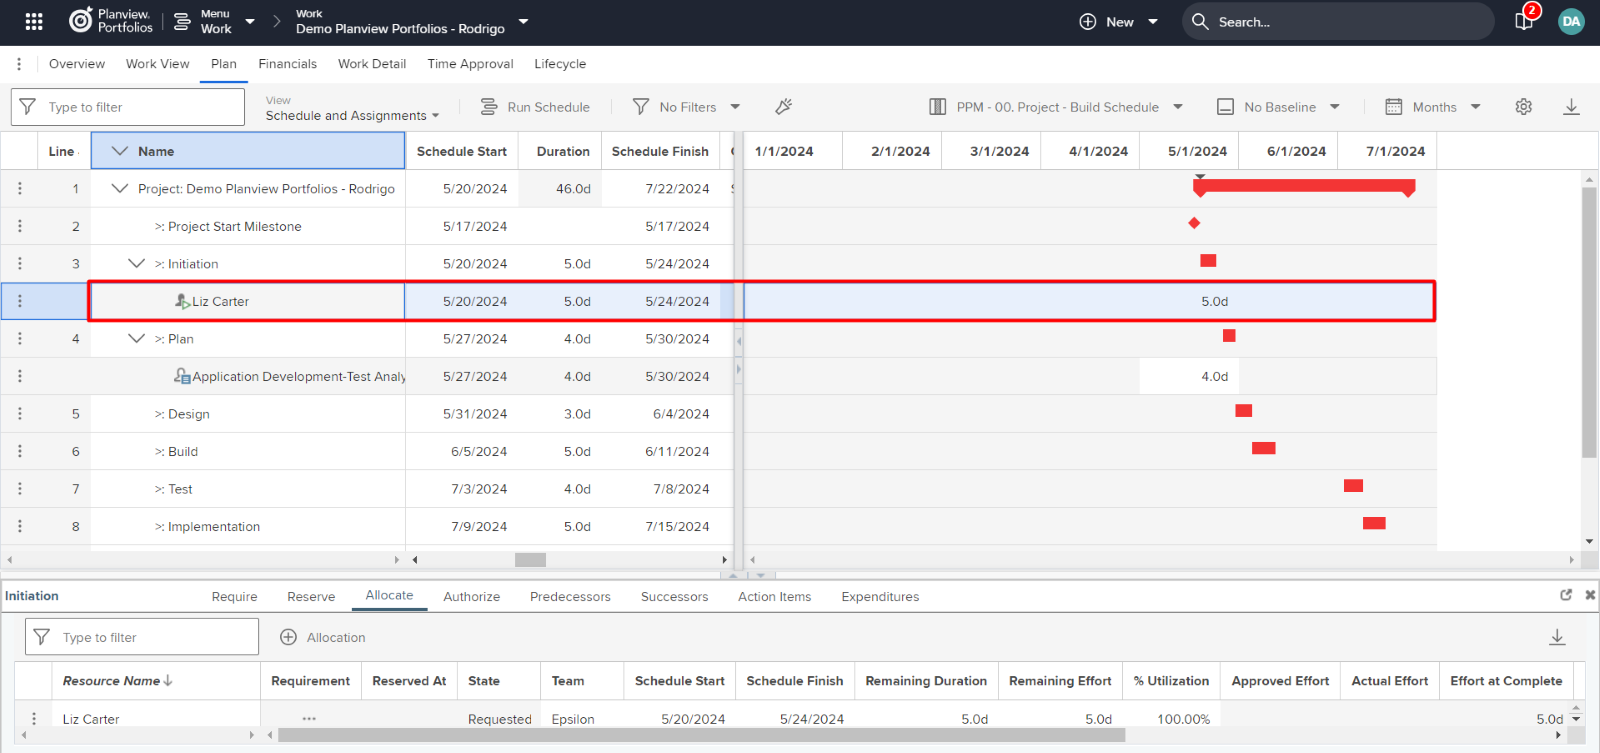
Task: Click the download export icon in toolbar
Action: (x=1571, y=107)
